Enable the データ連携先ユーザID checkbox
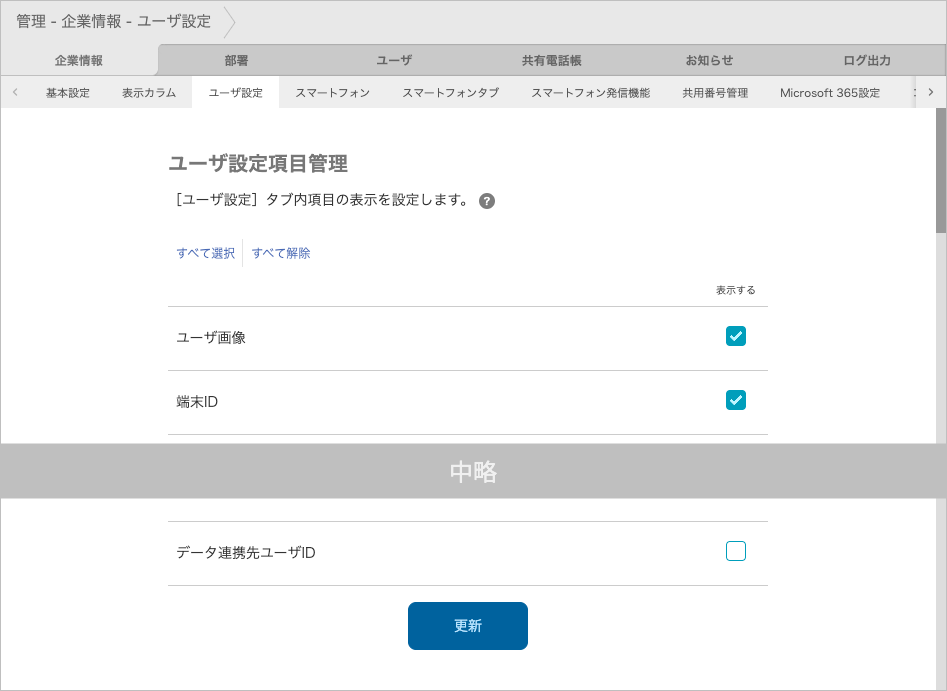Viewport: 947px width, 691px height. 736,551
